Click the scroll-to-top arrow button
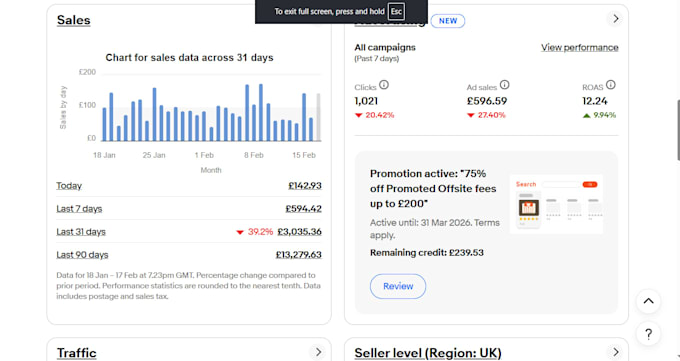This screenshot has width=680, height=361. coord(648,301)
